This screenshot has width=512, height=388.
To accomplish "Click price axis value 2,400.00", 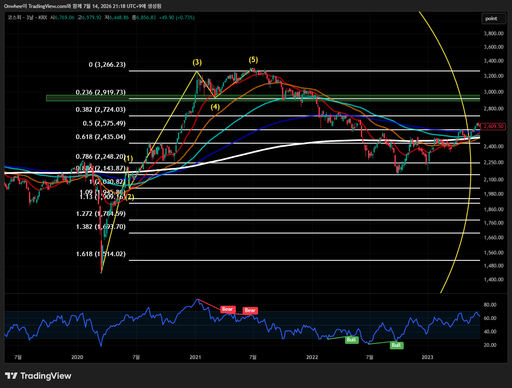I will pos(494,146).
